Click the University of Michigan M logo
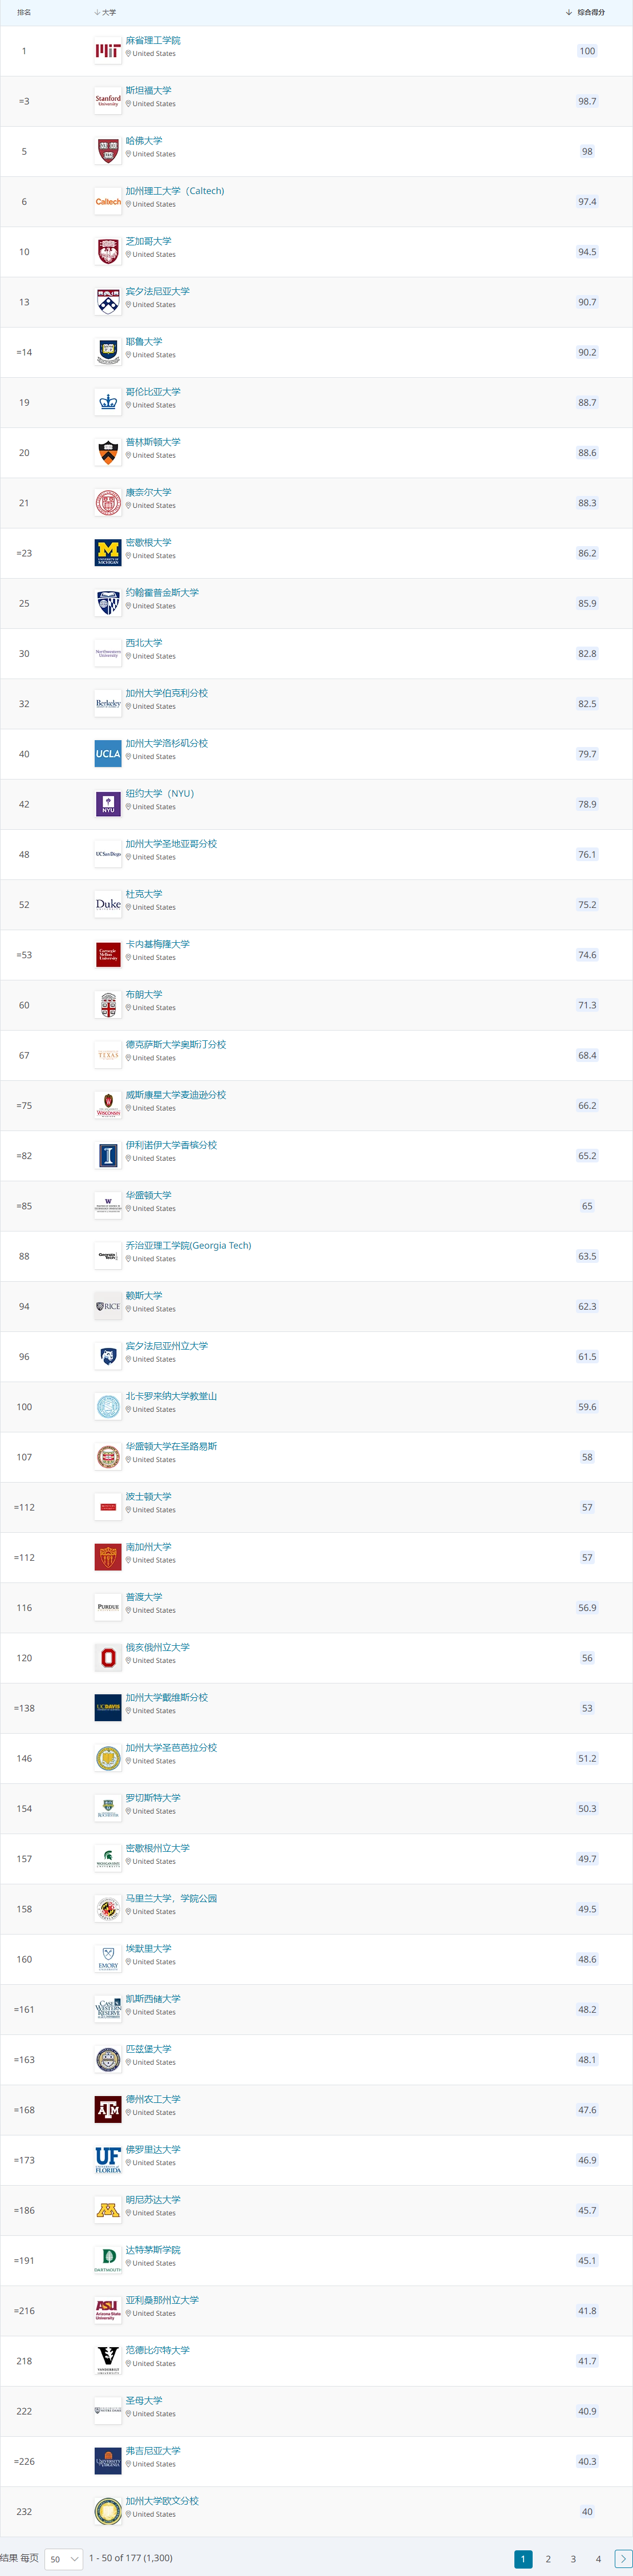The height and width of the screenshot is (2576, 633). [x=108, y=553]
